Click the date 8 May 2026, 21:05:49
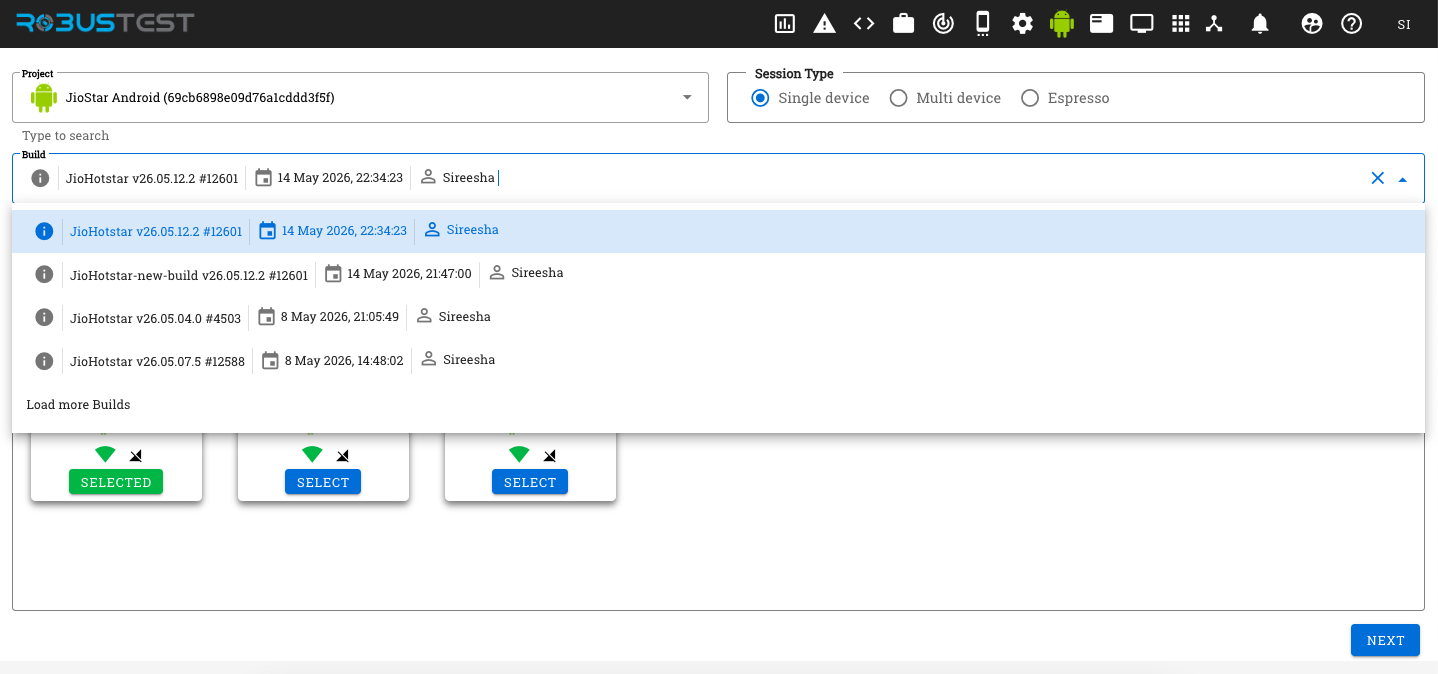This screenshot has height=674, width=1438. coord(339,317)
